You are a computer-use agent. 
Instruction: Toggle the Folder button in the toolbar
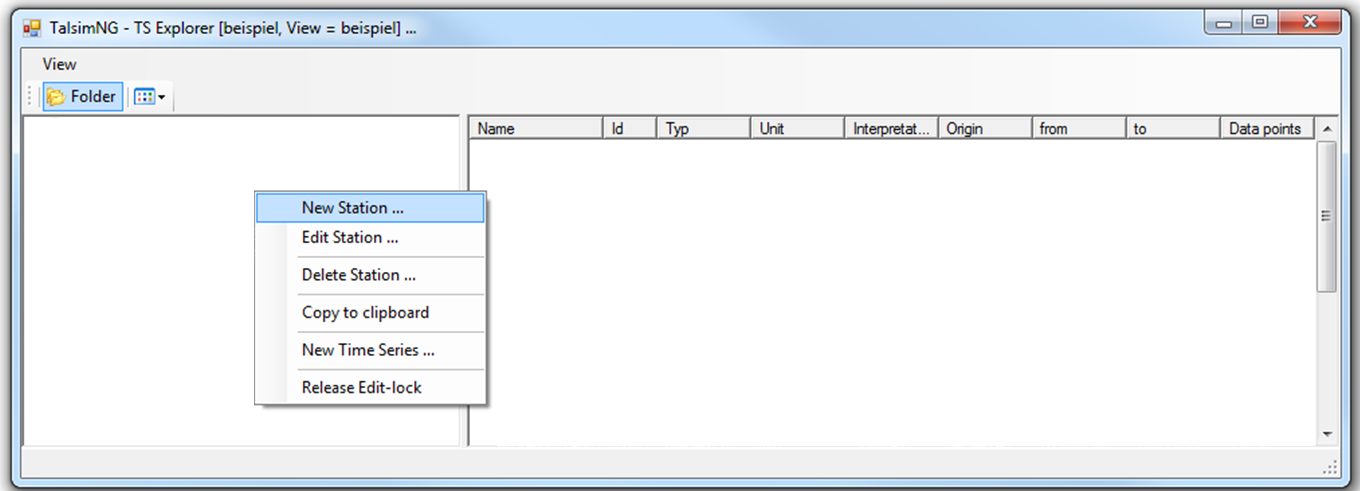click(x=83, y=97)
